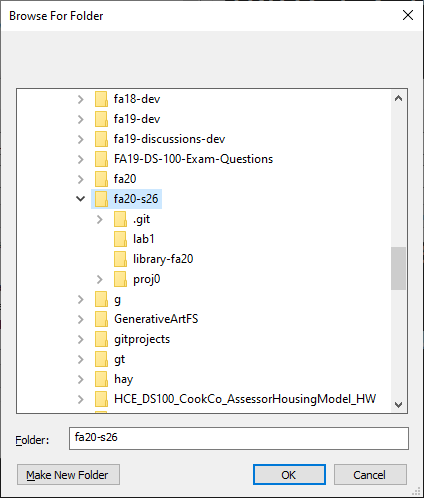Viewport: 424px width, 498px height.
Task: Expand the fa20 folder
Action: click(80, 179)
